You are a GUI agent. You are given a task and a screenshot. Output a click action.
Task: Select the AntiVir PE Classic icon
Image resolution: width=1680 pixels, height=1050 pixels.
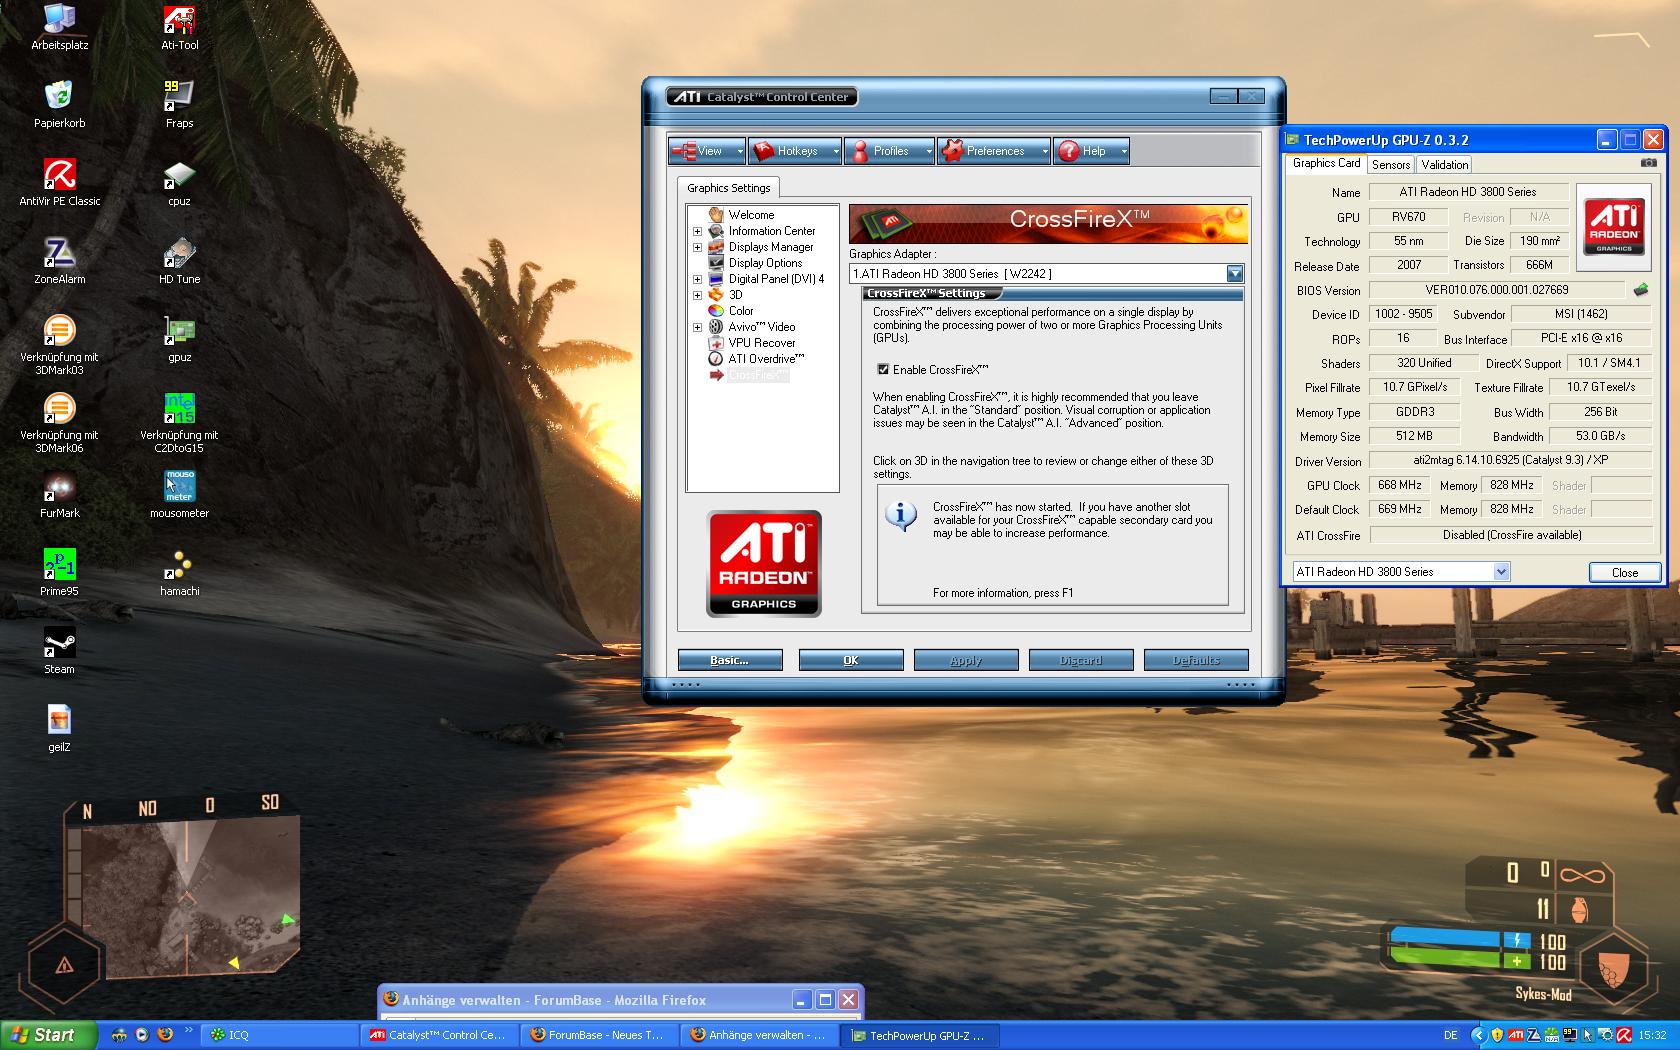pos(60,183)
